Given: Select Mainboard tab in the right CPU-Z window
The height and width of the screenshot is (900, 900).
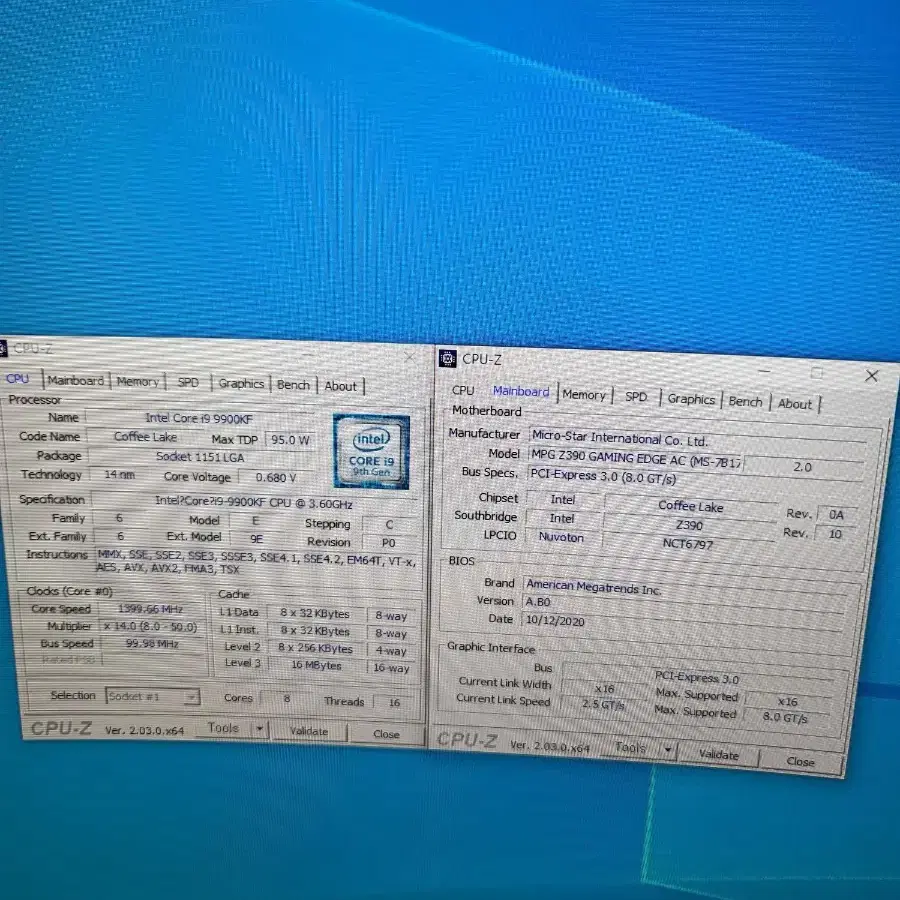Looking at the screenshot, I should click(x=521, y=391).
